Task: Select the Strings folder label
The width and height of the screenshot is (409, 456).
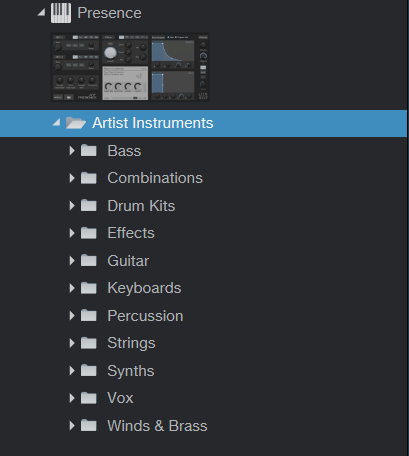Action: 131,343
